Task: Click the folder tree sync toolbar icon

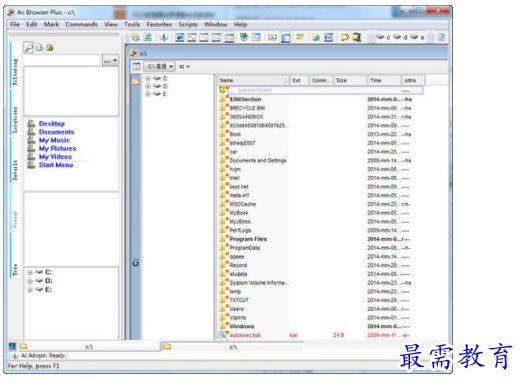Action: pos(316,37)
